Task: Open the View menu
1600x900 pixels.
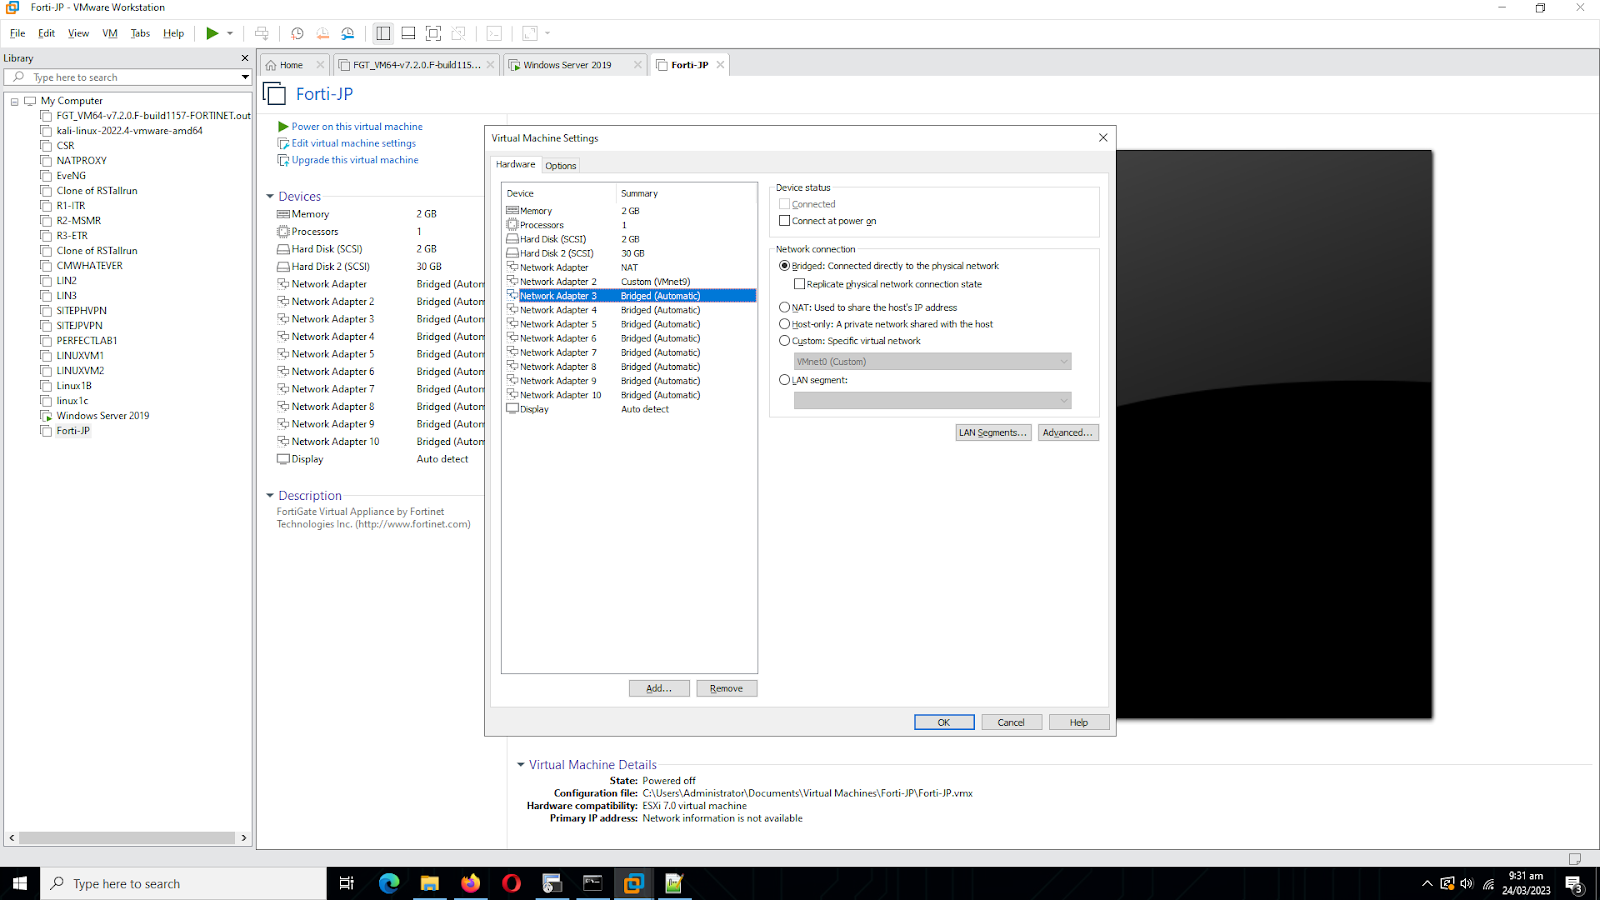Action: [78, 33]
